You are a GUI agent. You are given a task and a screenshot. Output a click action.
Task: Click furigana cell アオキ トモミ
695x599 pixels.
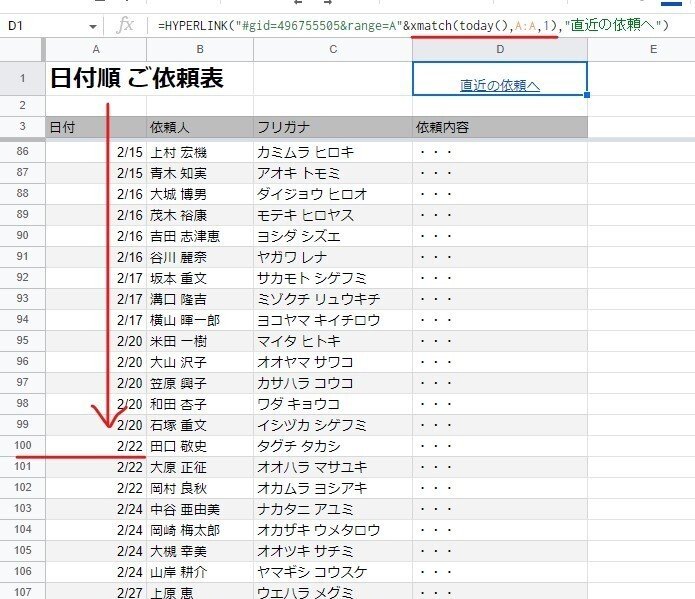coord(333,173)
